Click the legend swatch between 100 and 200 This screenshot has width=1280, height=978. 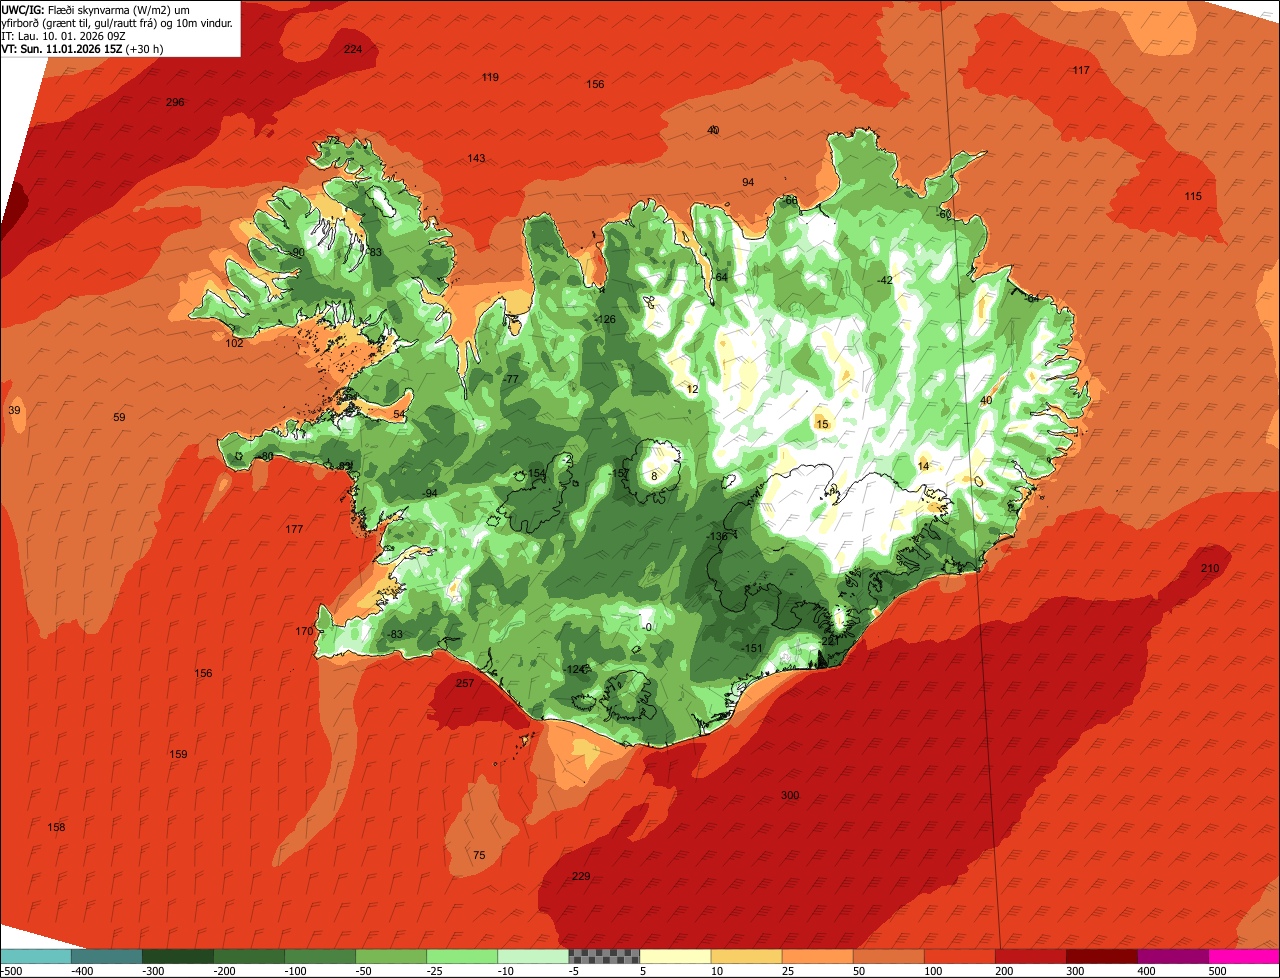click(x=959, y=956)
